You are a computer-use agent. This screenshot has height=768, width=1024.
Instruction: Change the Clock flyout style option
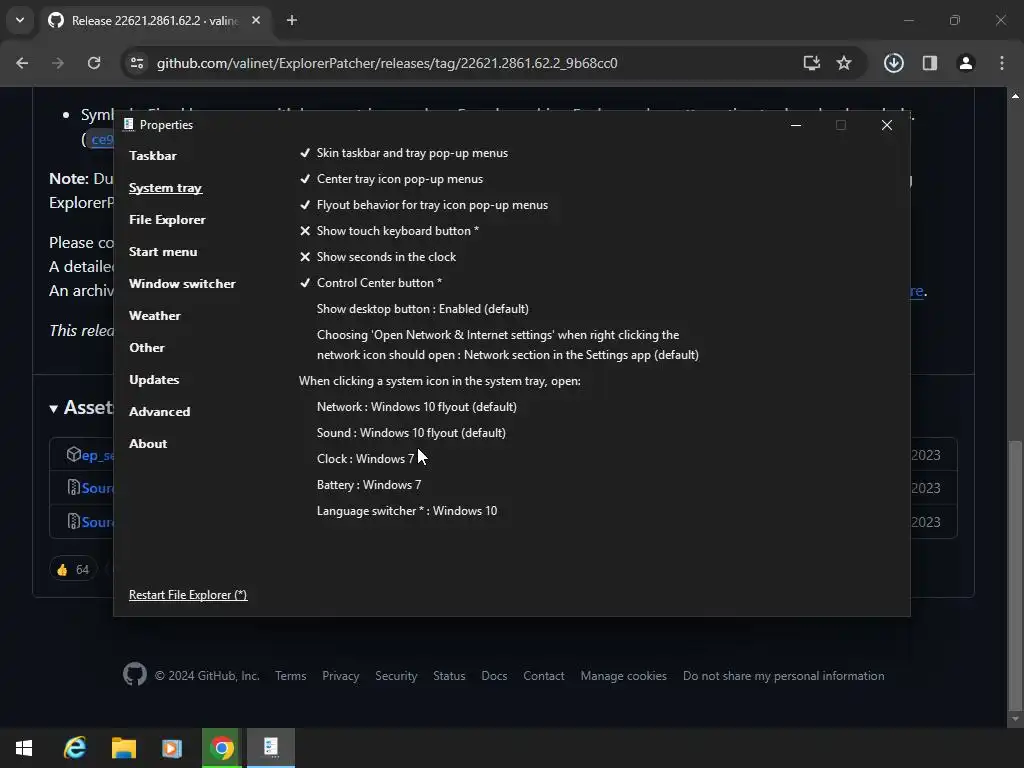coord(365,459)
